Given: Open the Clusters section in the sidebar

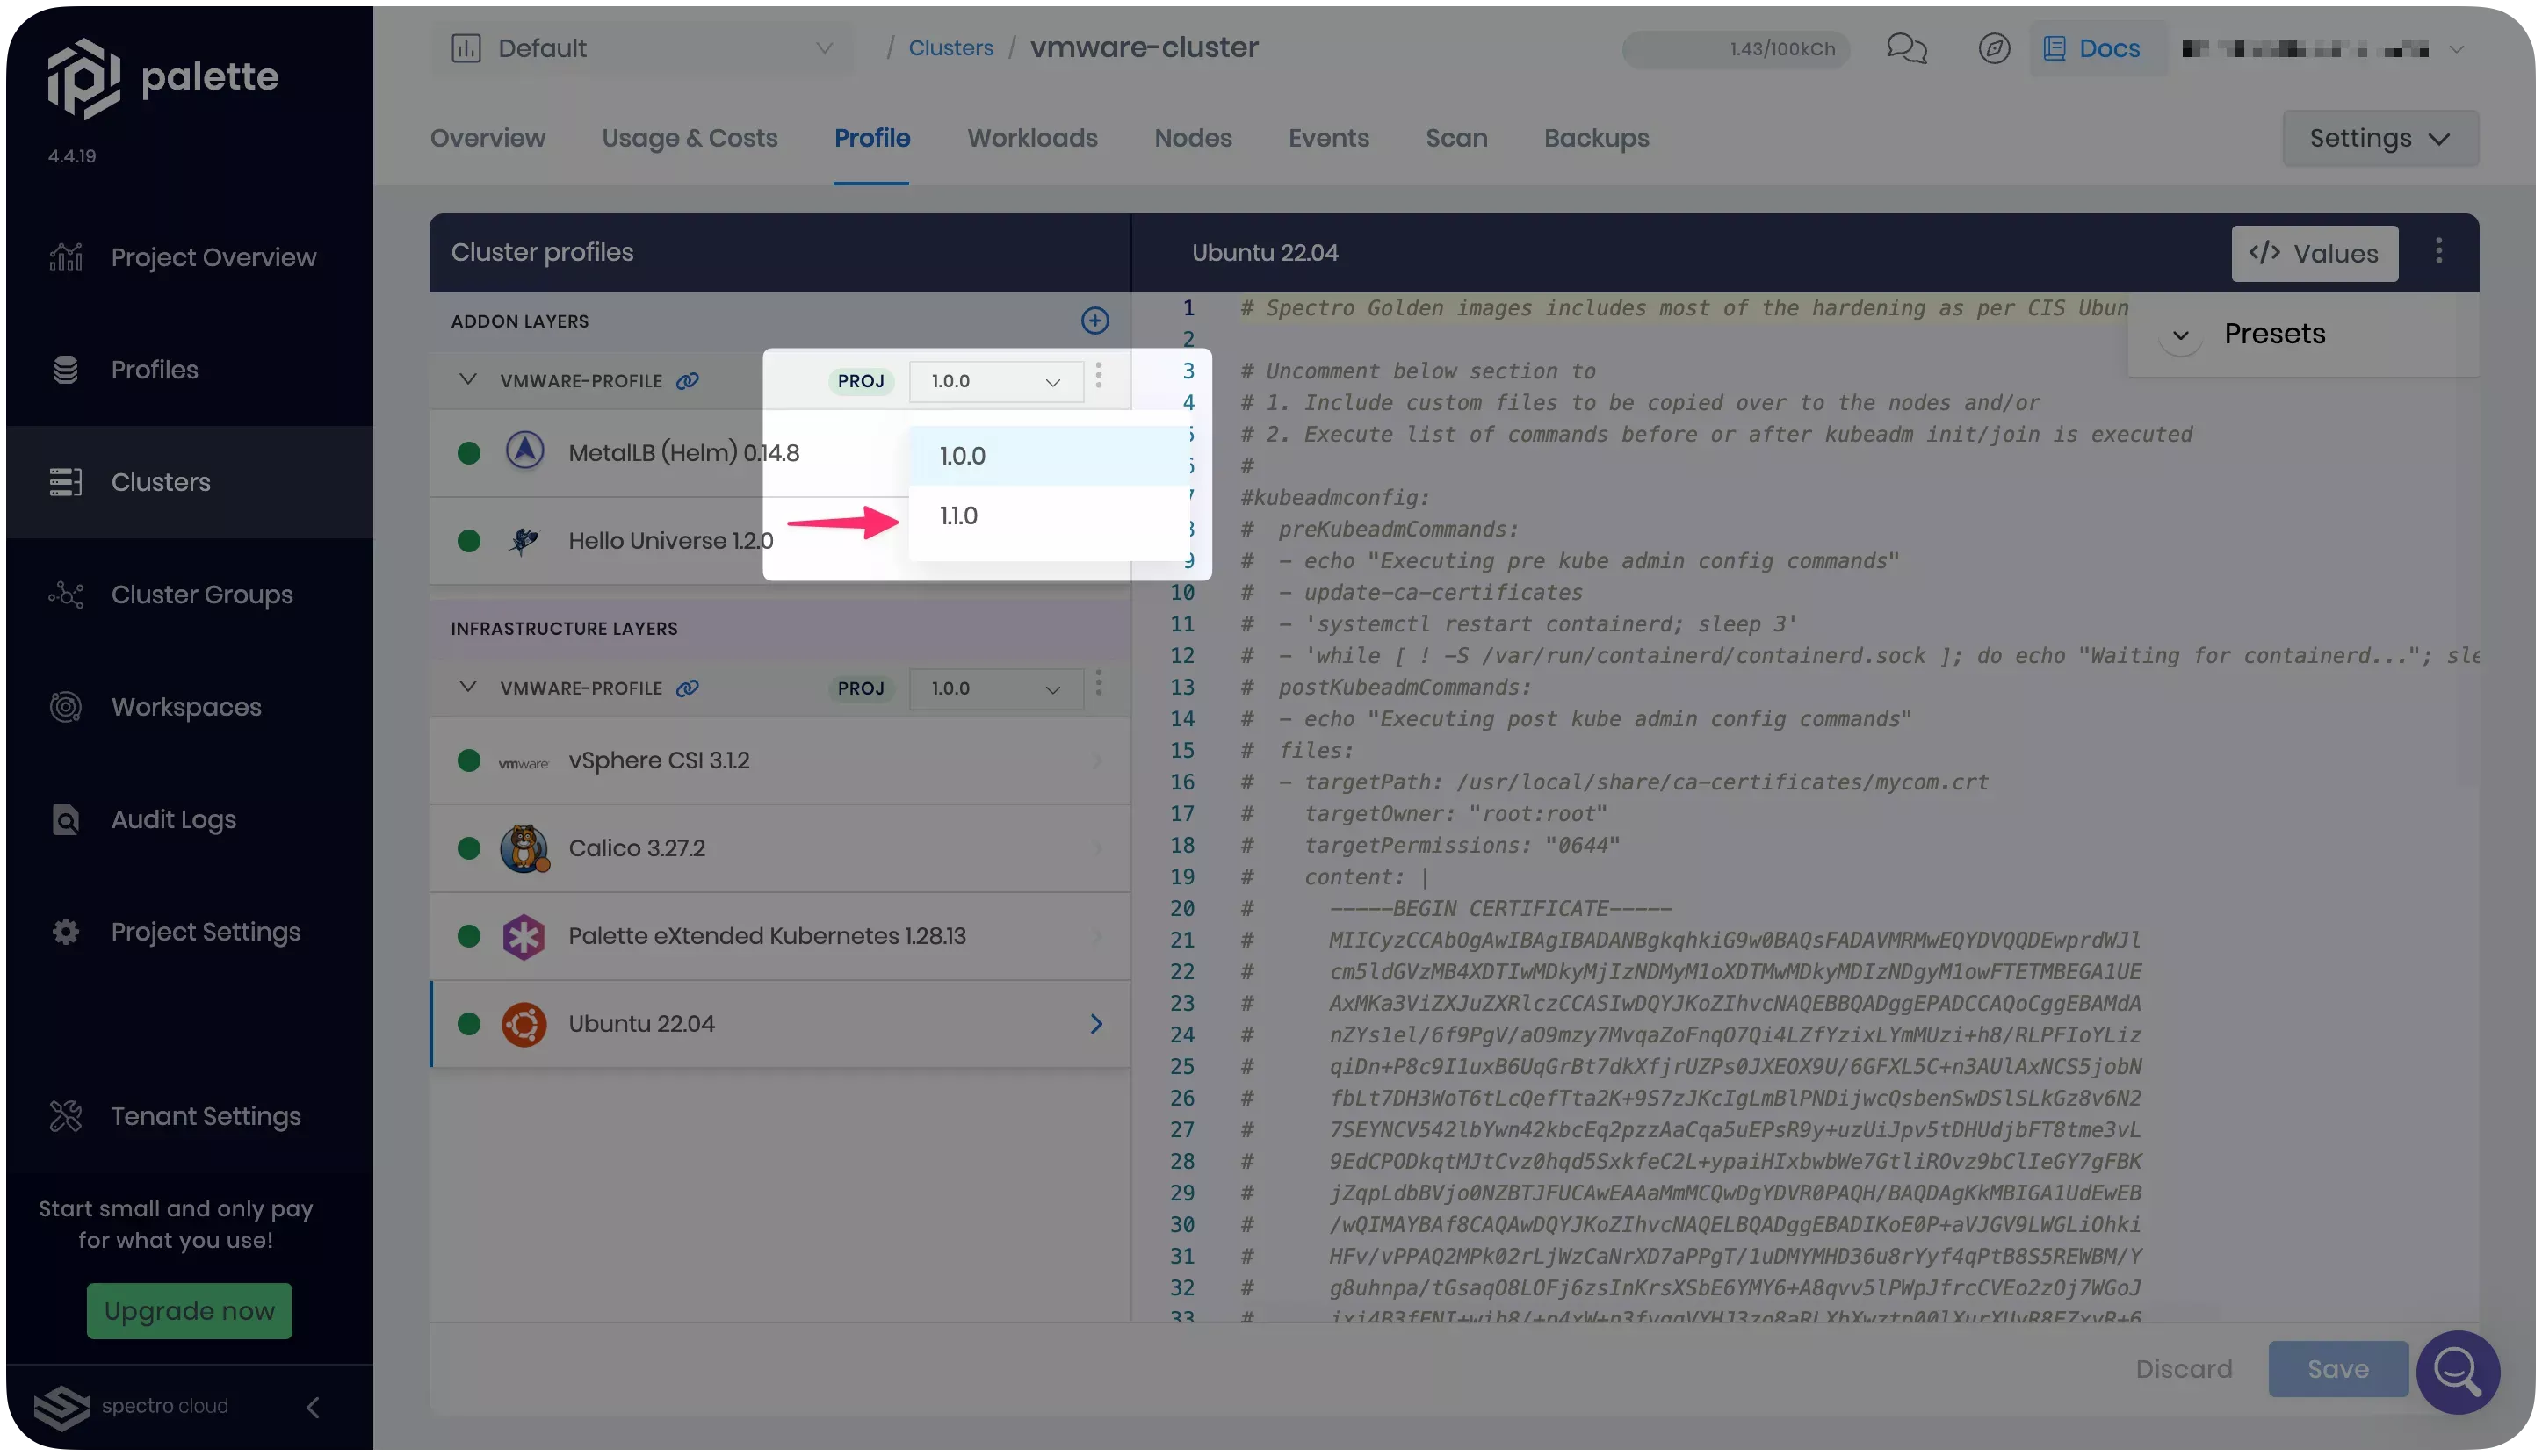Looking at the screenshot, I should (160, 482).
